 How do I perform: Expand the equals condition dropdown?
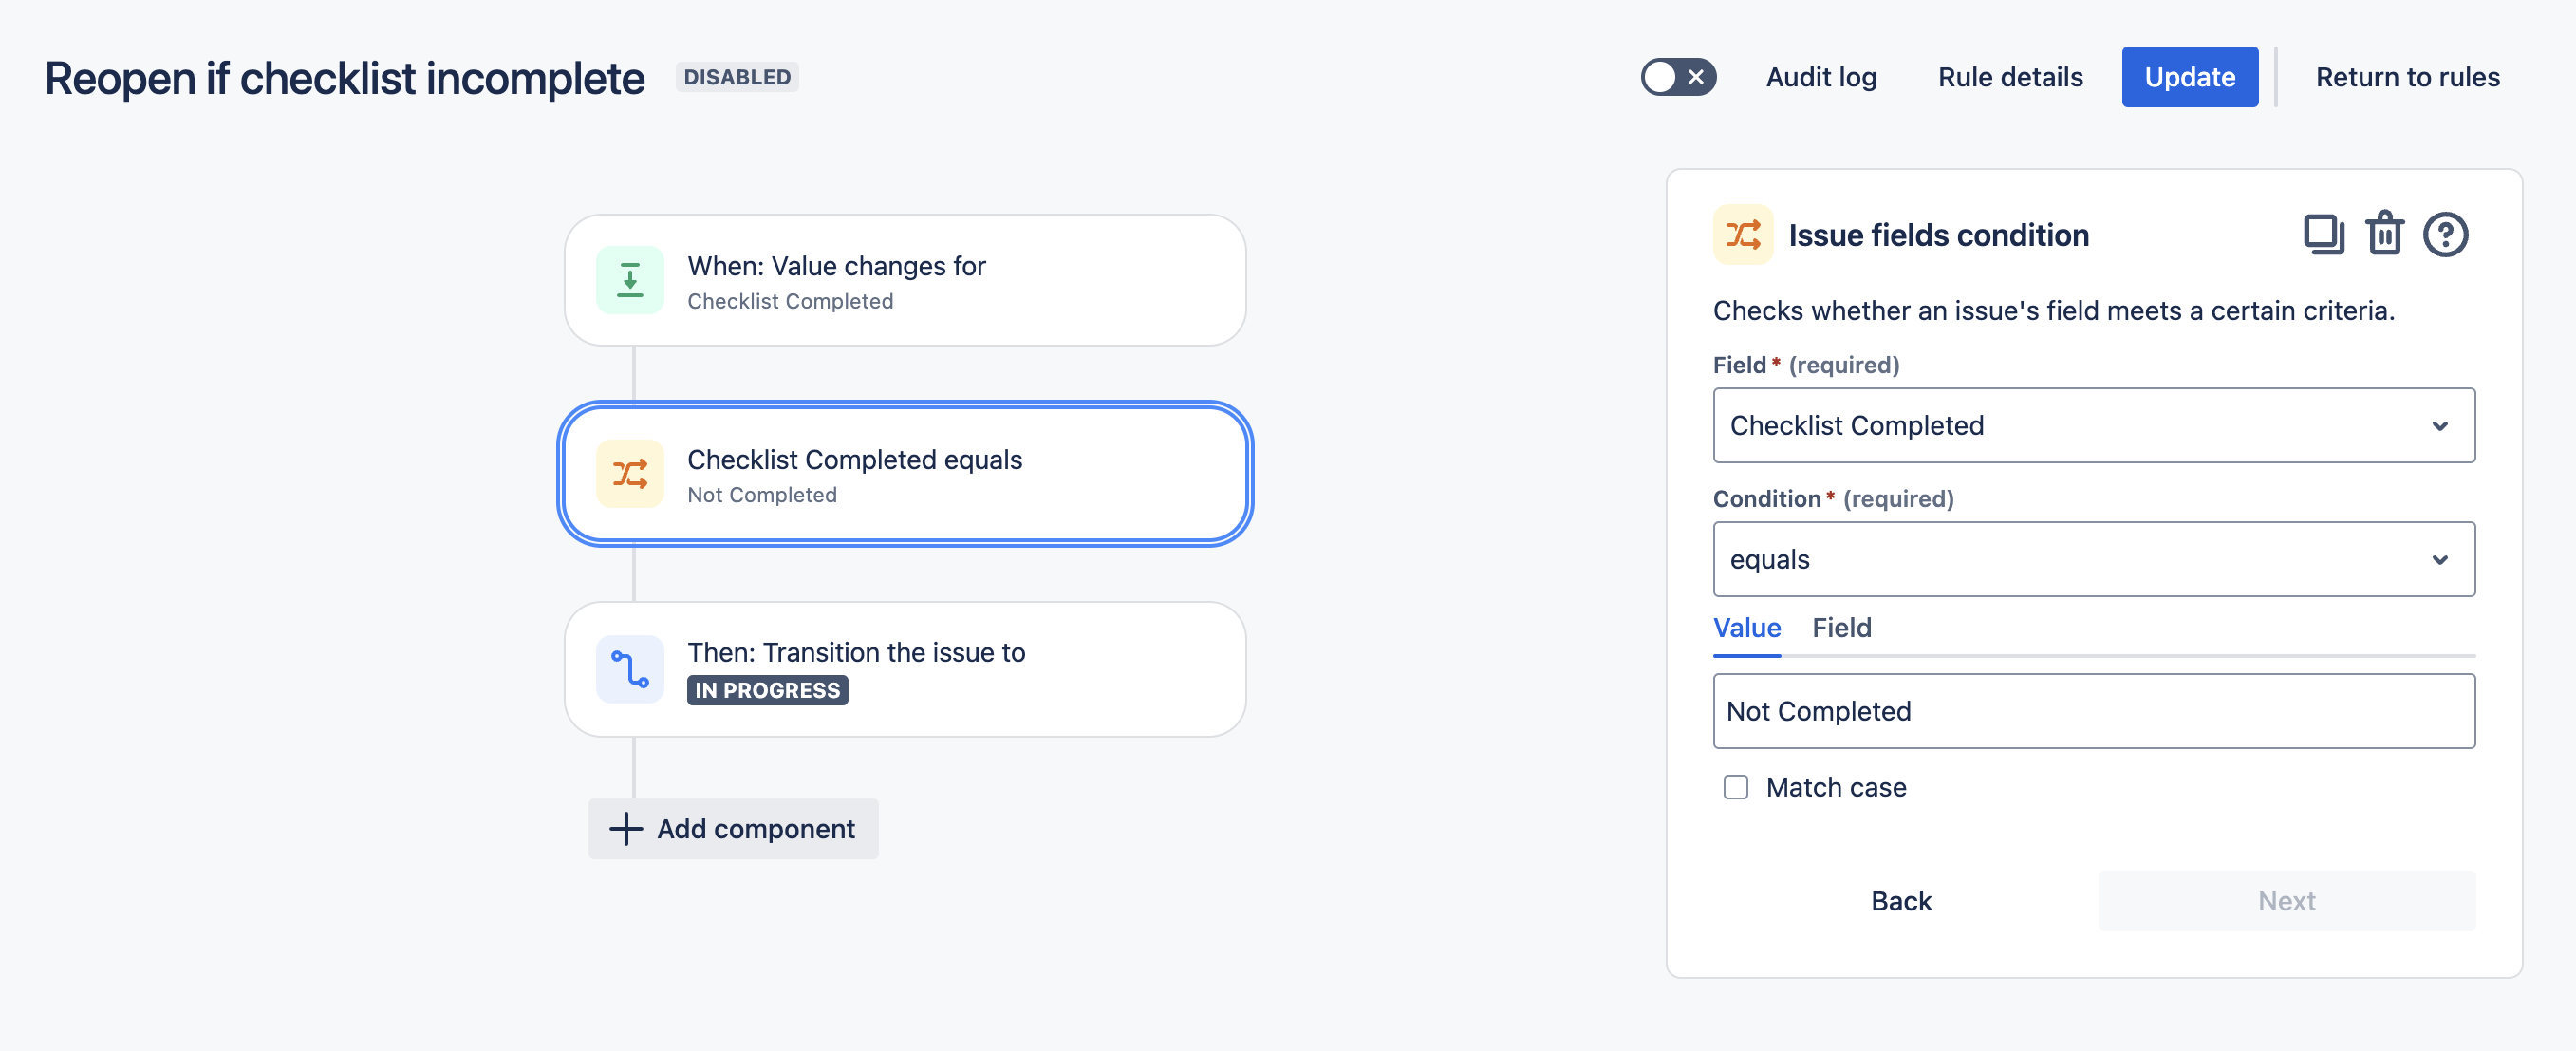(2094, 559)
